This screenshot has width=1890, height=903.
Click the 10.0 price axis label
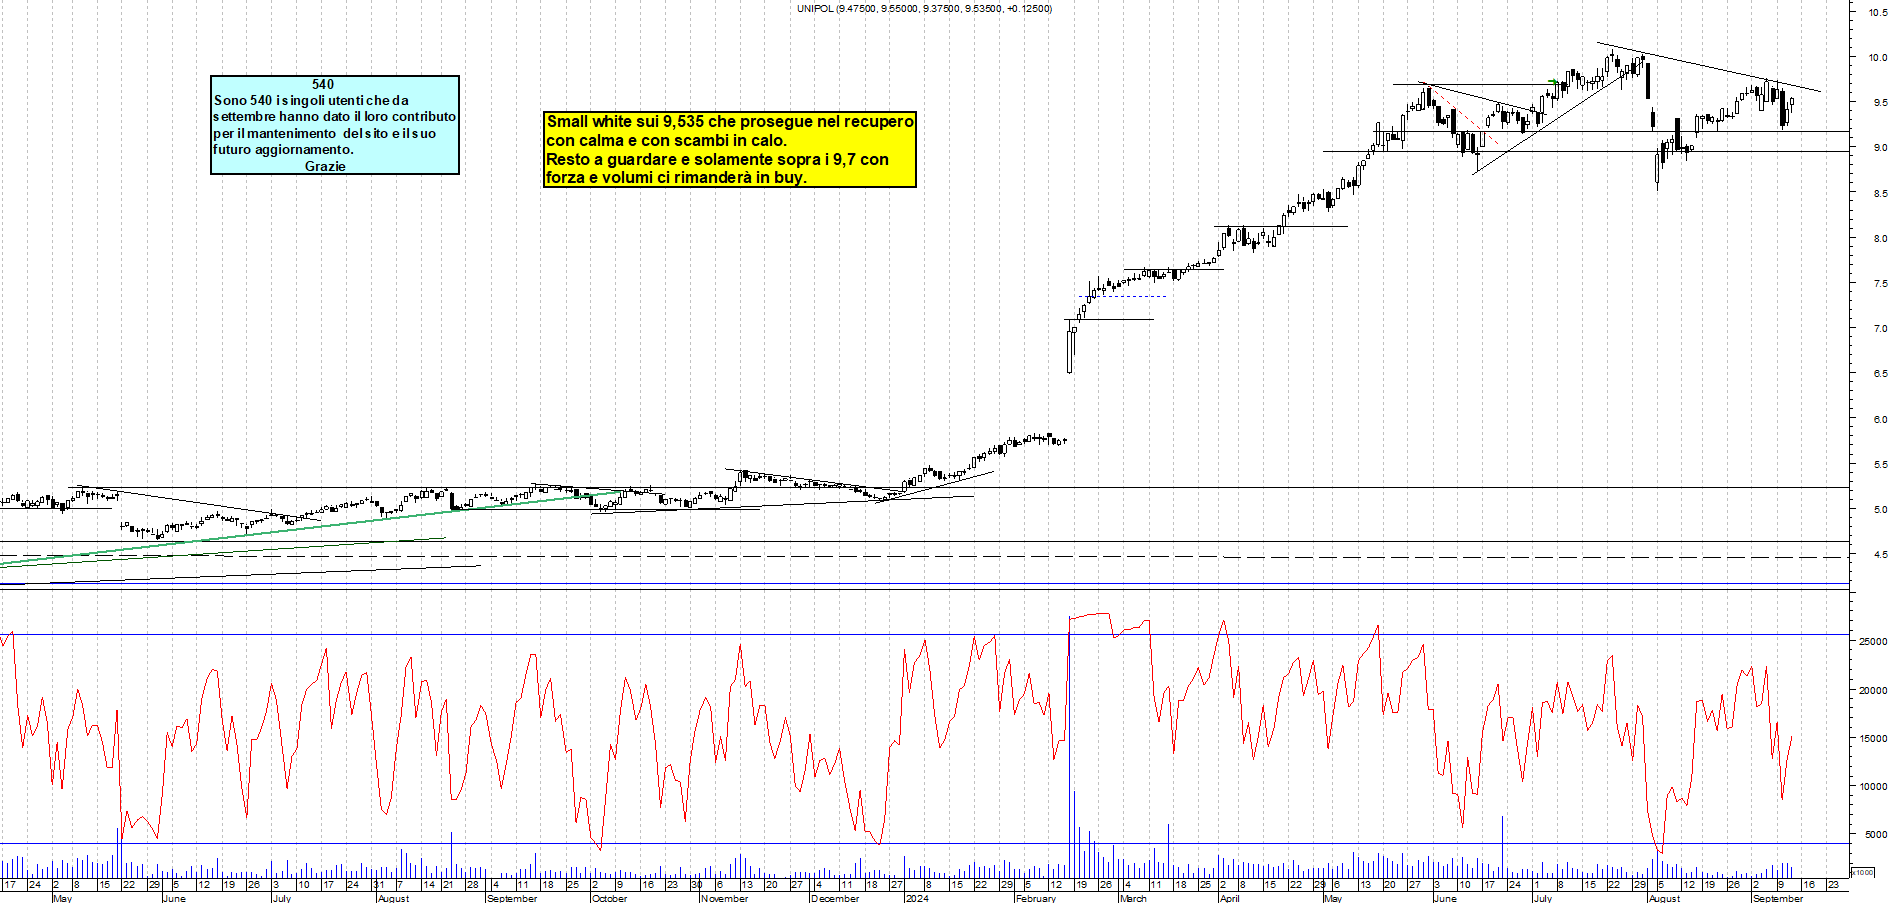1878,57
